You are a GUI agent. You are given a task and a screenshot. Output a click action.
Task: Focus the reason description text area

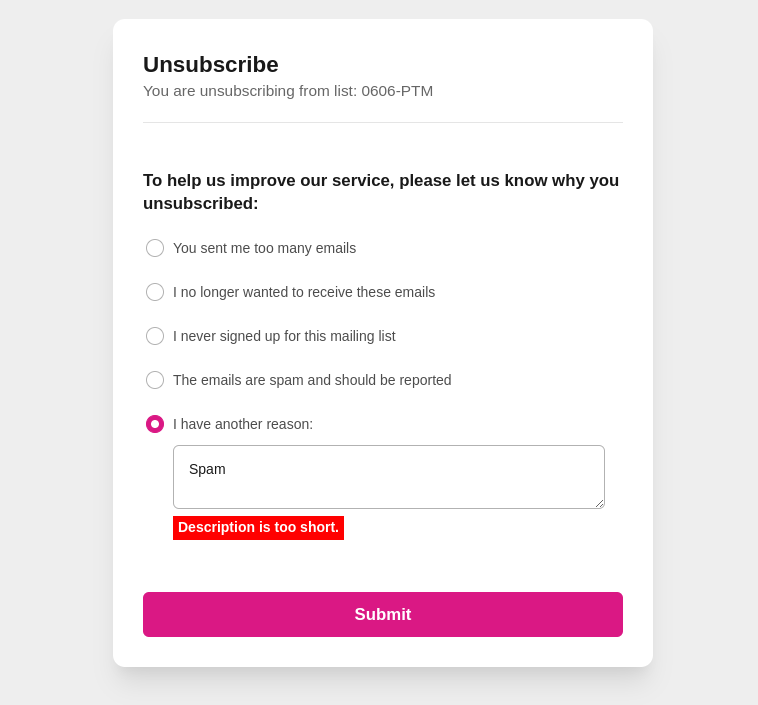coord(388,490)
